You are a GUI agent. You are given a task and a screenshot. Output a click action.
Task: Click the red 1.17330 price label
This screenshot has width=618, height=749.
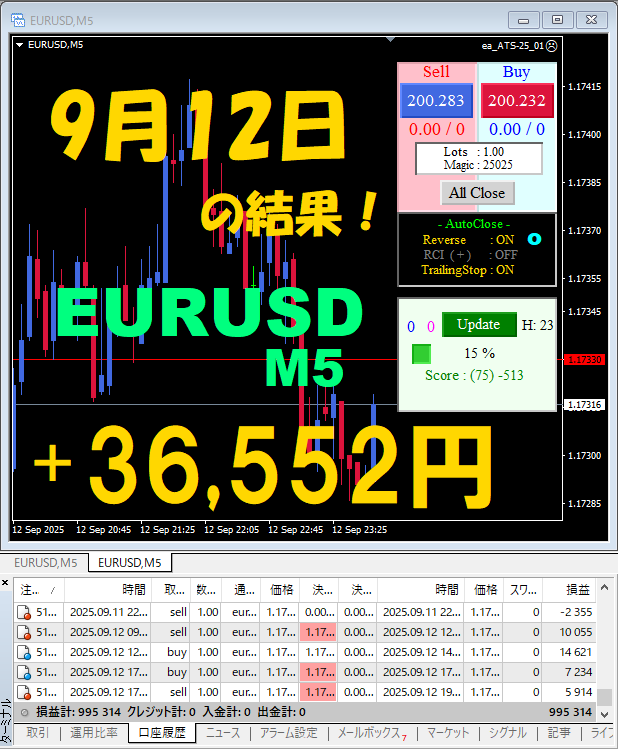(x=585, y=360)
